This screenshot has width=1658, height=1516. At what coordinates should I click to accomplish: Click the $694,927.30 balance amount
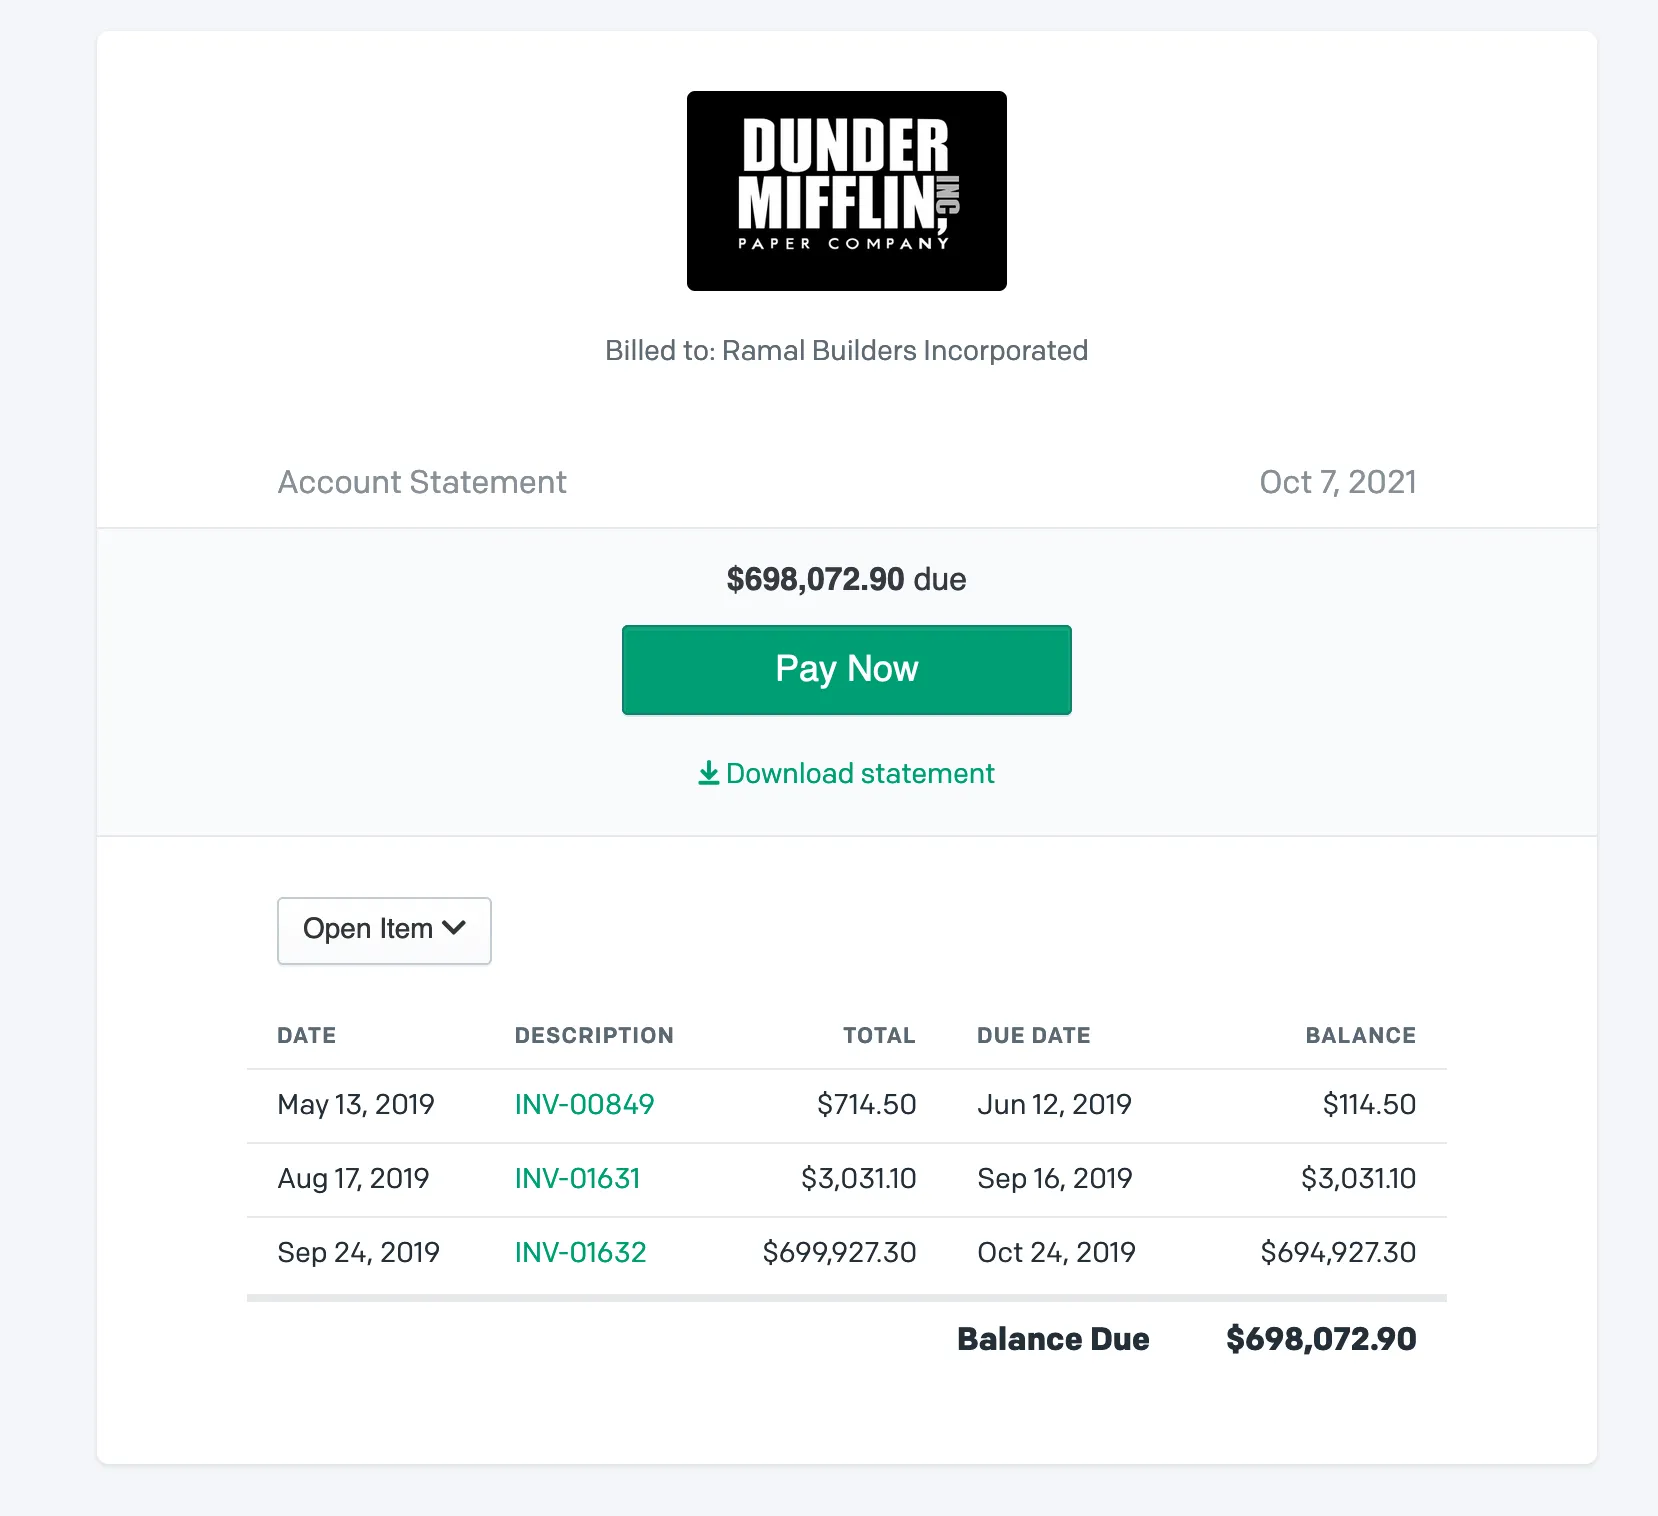point(1338,1252)
